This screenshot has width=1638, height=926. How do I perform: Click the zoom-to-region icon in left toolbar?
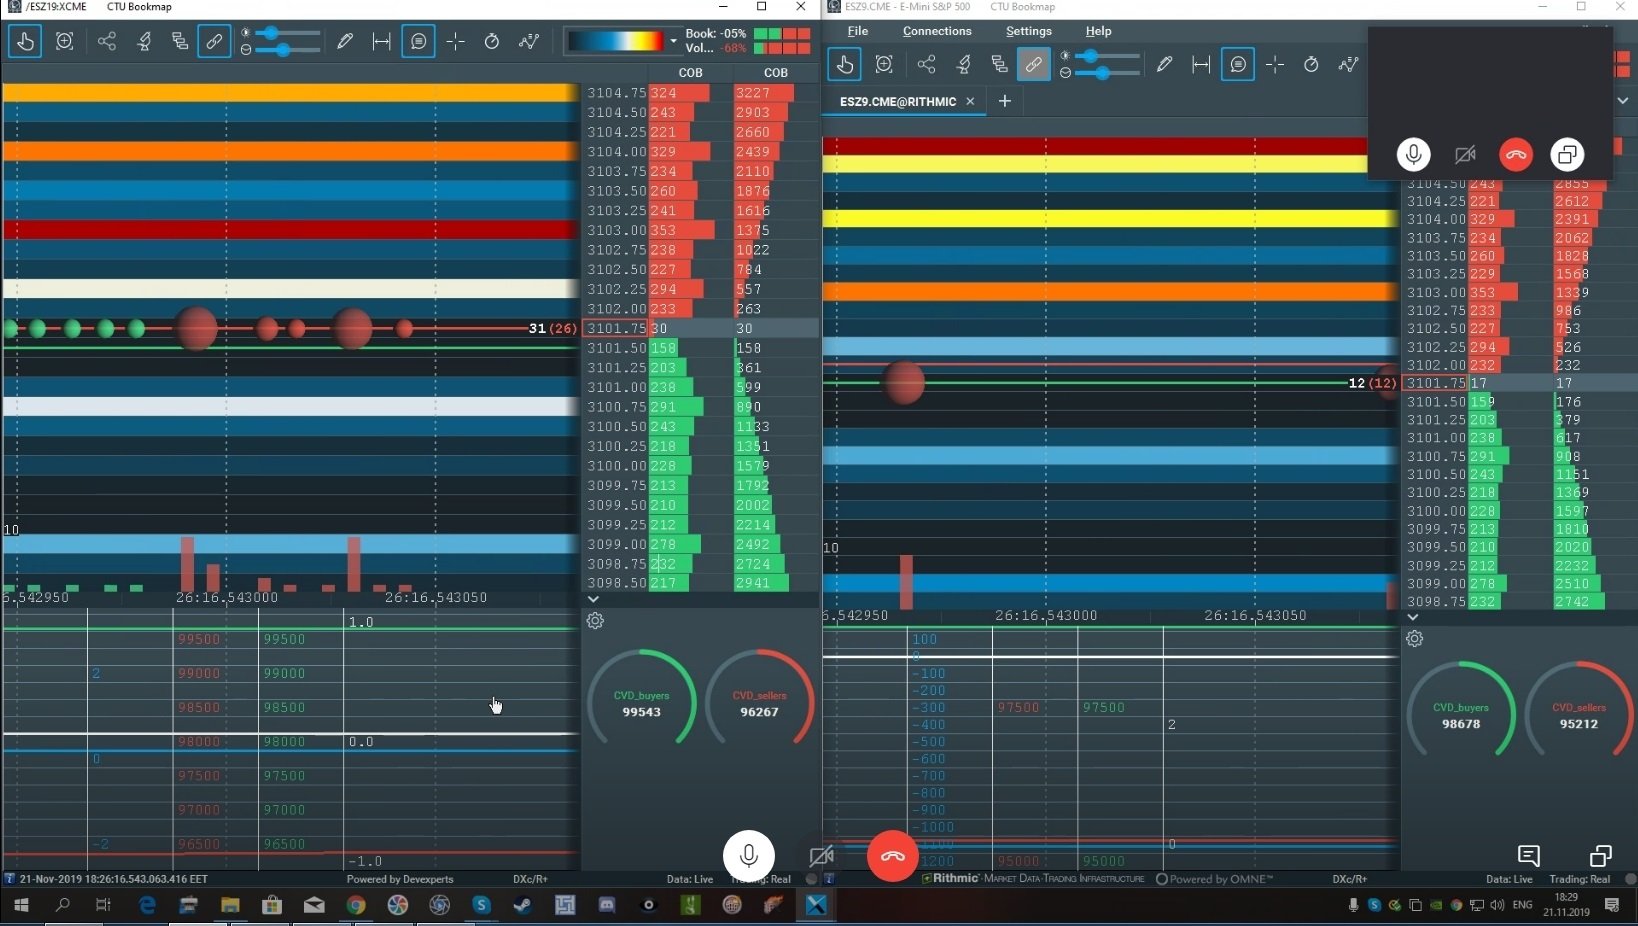pos(65,42)
